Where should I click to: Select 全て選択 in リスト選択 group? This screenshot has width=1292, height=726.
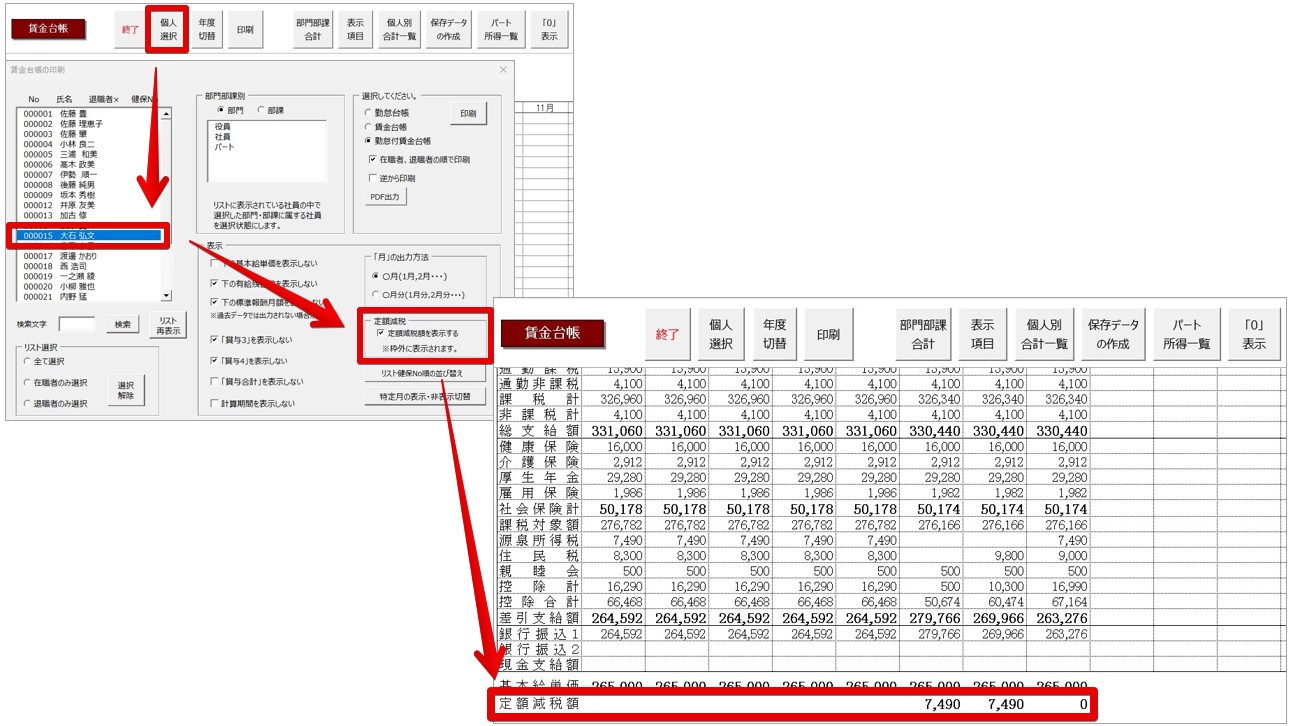tap(28, 361)
